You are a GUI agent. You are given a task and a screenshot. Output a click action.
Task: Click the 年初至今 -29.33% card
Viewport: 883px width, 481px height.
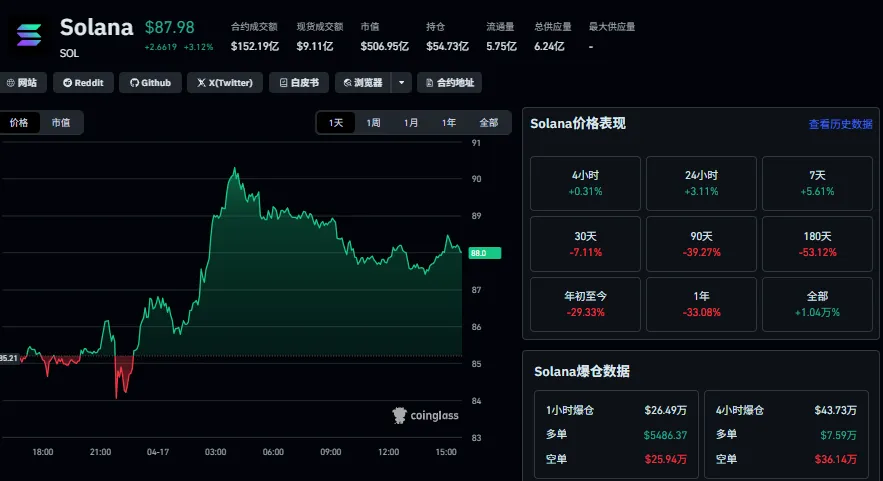(585, 304)
